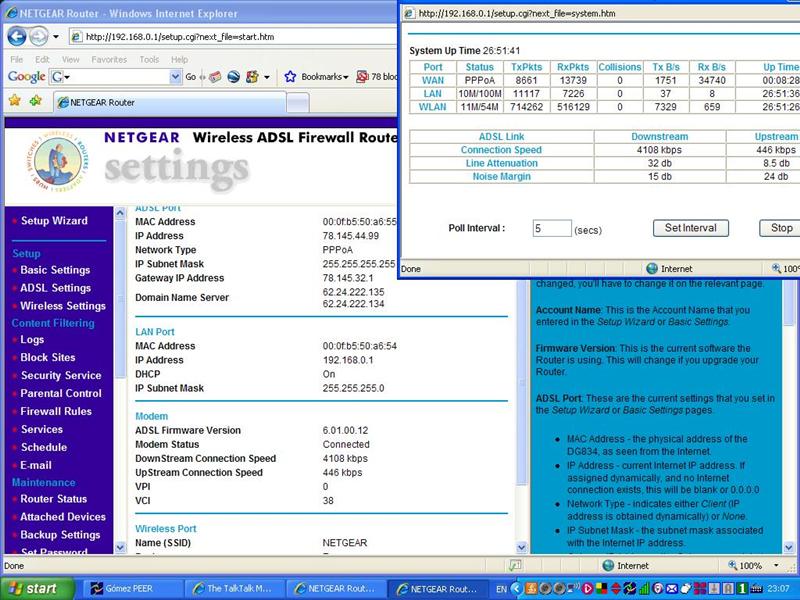This screenshot has height=600, width=800.
Task: Click the pink play-button tray icon
Action: [587, 588]
